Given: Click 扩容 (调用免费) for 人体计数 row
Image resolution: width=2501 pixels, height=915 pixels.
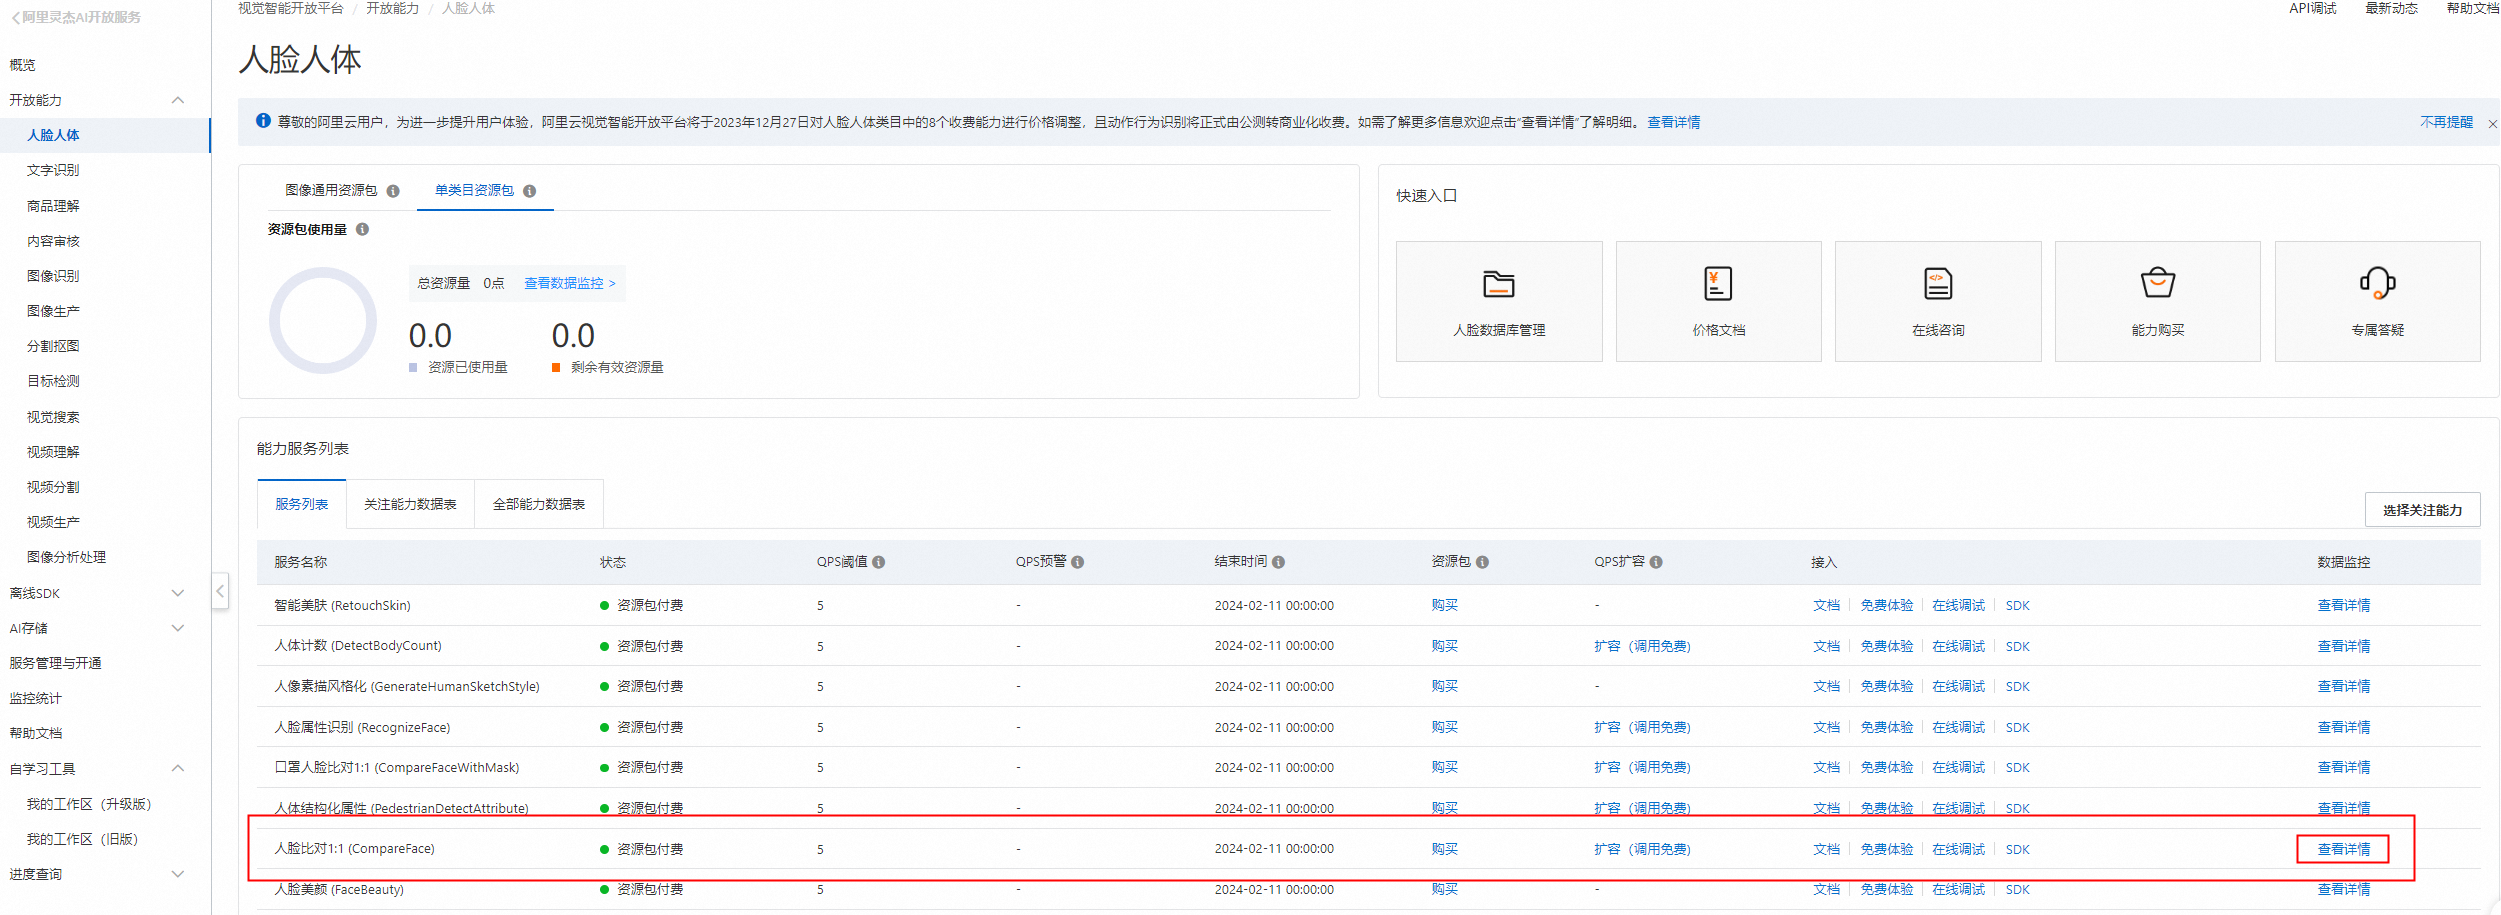Looking at the screenshot, I should 1642,646.
